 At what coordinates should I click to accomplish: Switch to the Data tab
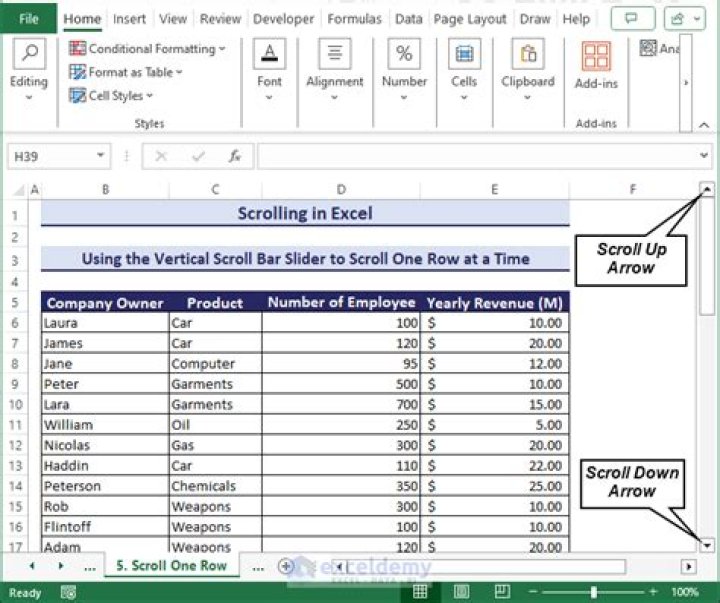pos(408,19)
